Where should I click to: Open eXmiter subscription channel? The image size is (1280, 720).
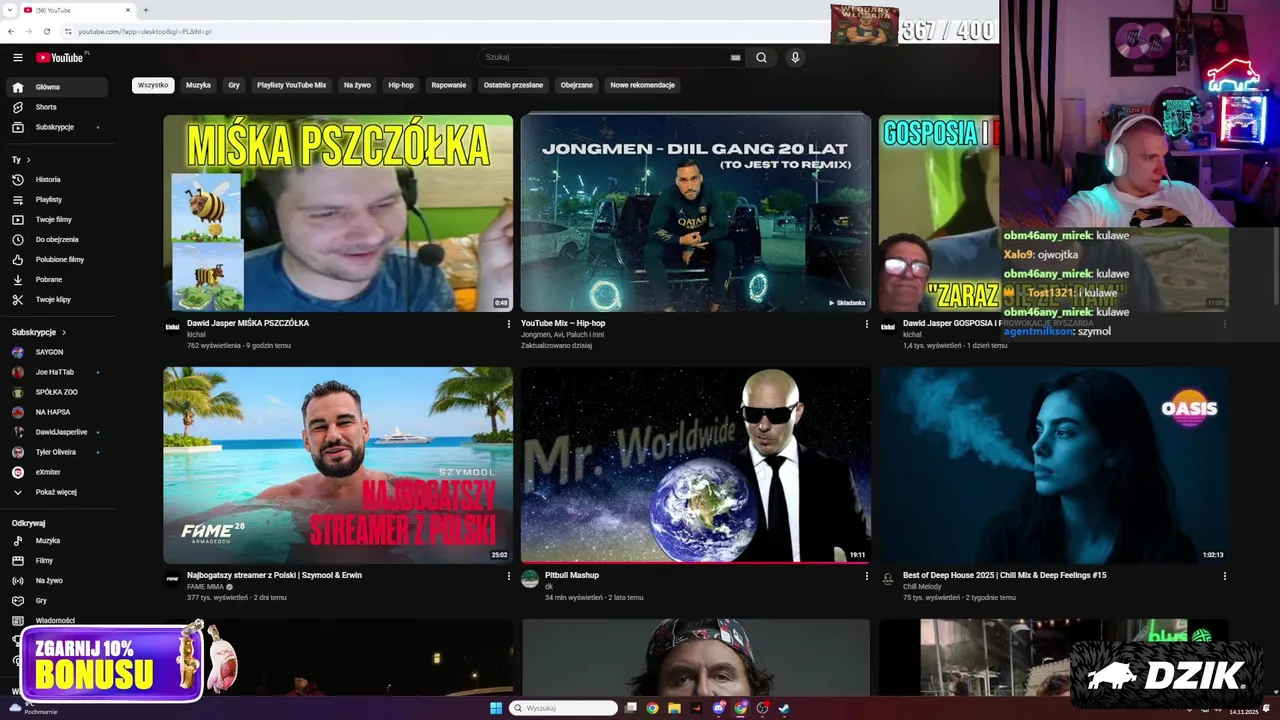pyautogui.click(x=56, y=472)
